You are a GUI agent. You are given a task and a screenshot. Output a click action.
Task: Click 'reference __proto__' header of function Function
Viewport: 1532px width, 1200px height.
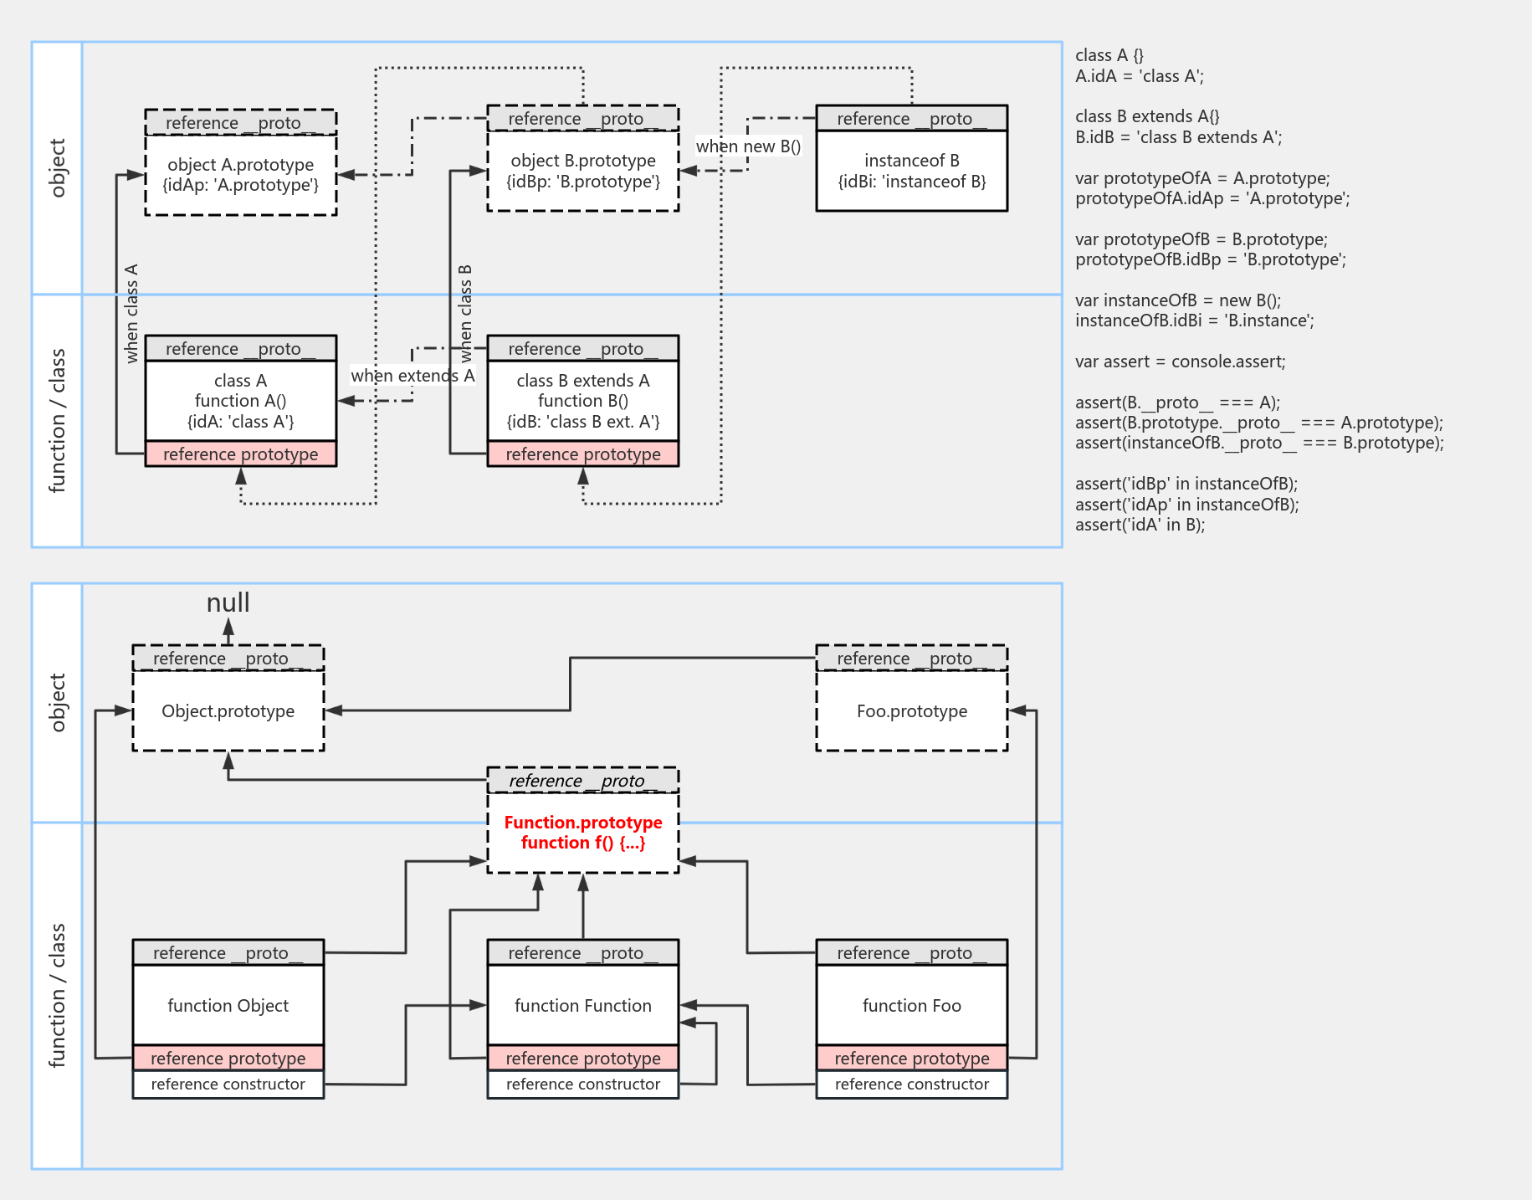pos(582,953)
